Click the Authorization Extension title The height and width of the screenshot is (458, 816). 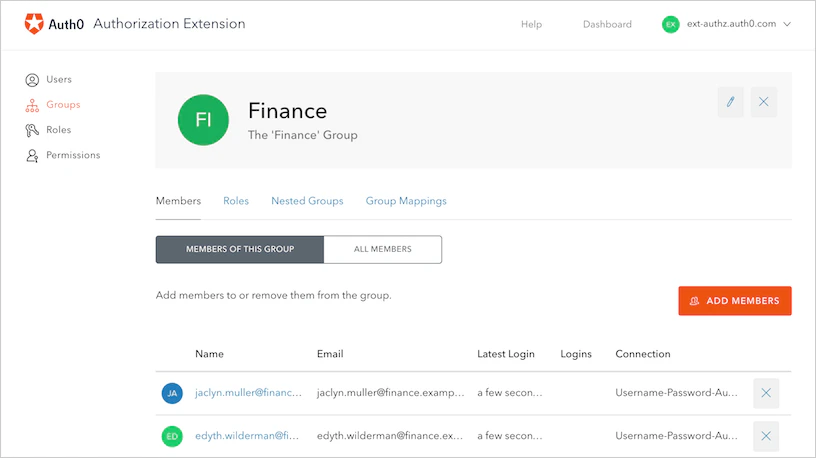point(169,24)
